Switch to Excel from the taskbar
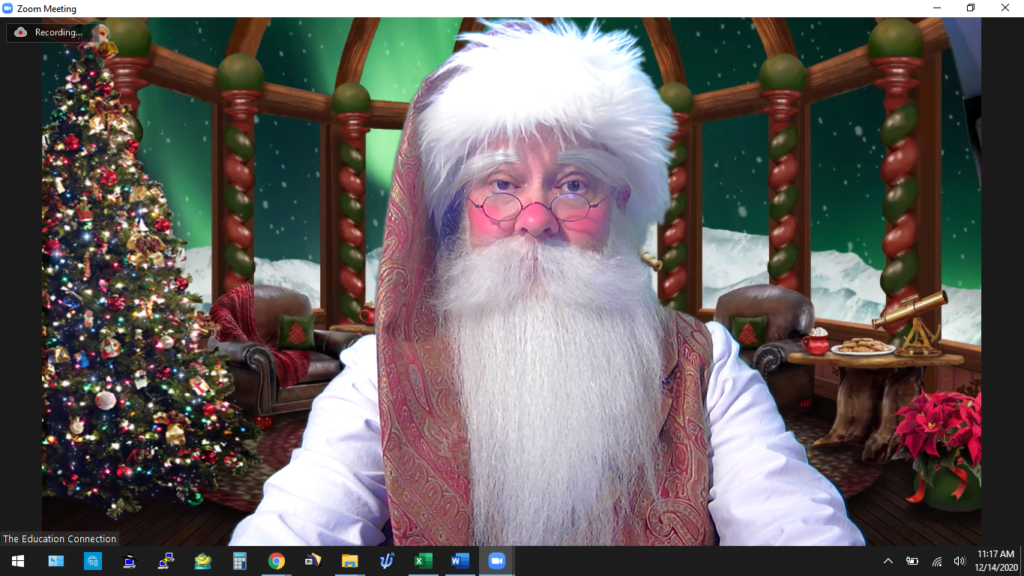Viewport: 1024px width, 576px height. coord(423,561)
